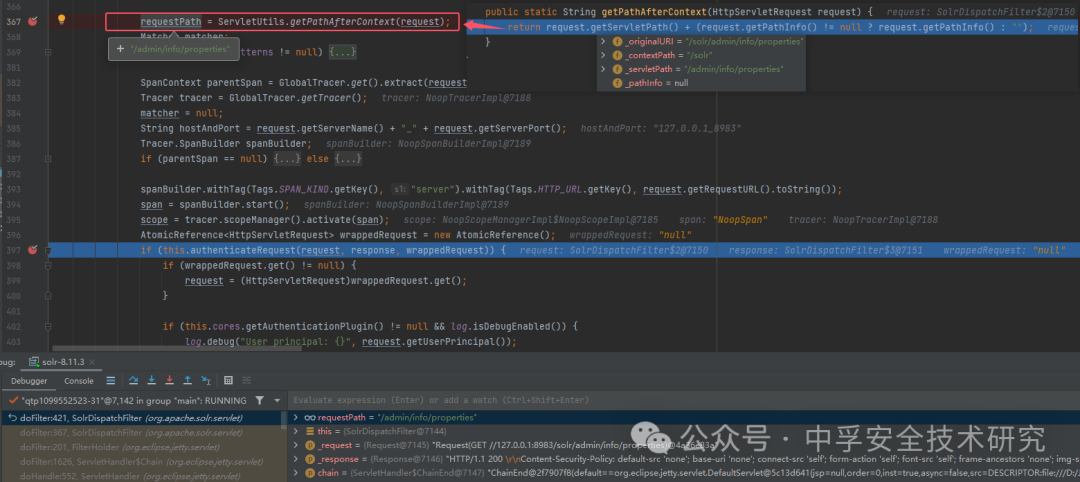Click the Step Out debugger icon
This screenshot has height=482, width=1080.
pyautogui.click(x=187, y=380)
